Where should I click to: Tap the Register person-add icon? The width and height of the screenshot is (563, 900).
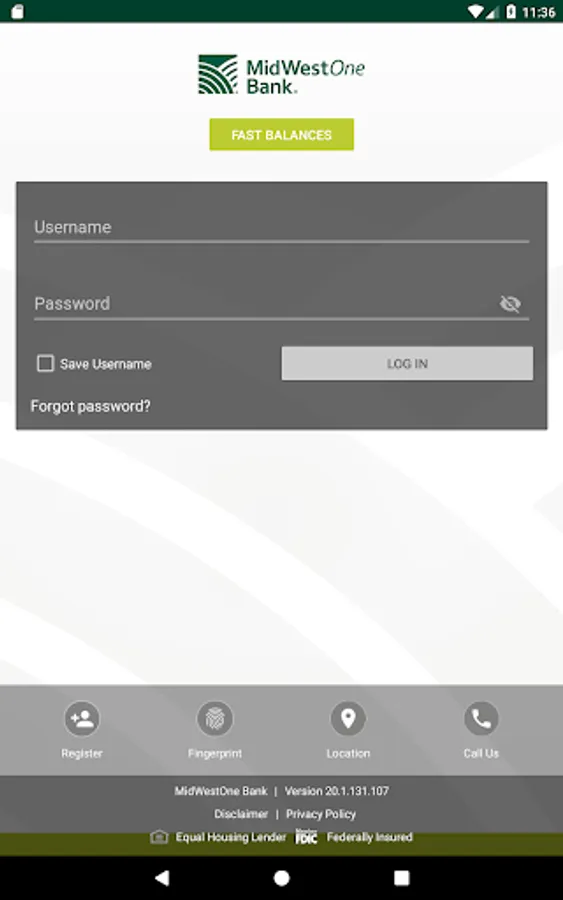click(x=82, y=718)
